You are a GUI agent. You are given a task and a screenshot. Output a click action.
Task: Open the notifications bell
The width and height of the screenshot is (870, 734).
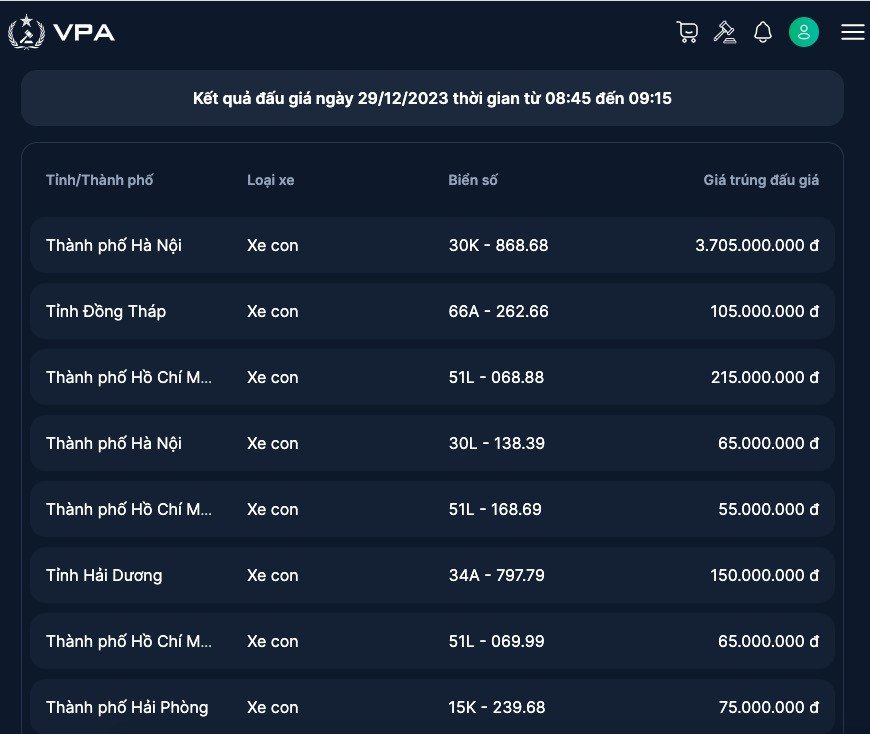[763, 32]
